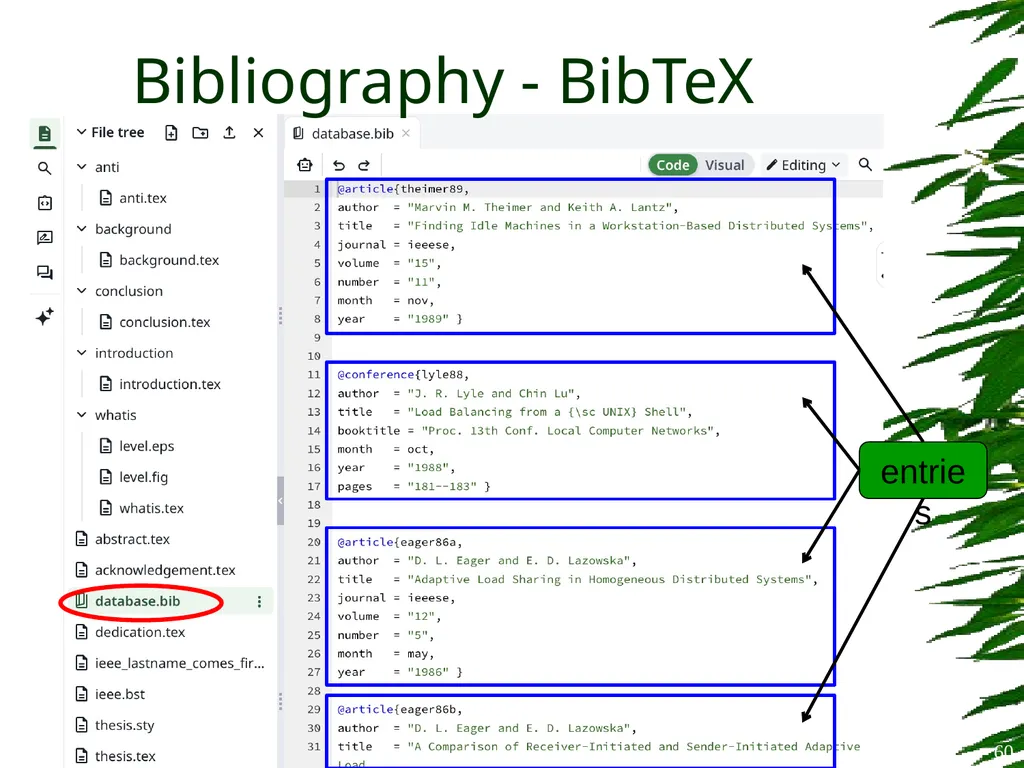
Task: Click the level.eps file icon
Action: pyautogui.click(x=106, y=446)
